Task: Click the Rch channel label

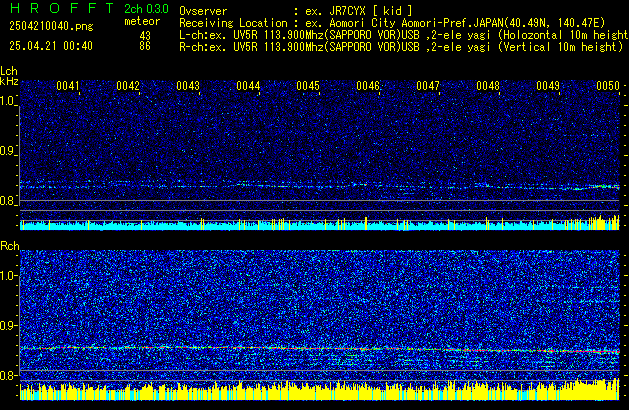Action: coord(10,246)
